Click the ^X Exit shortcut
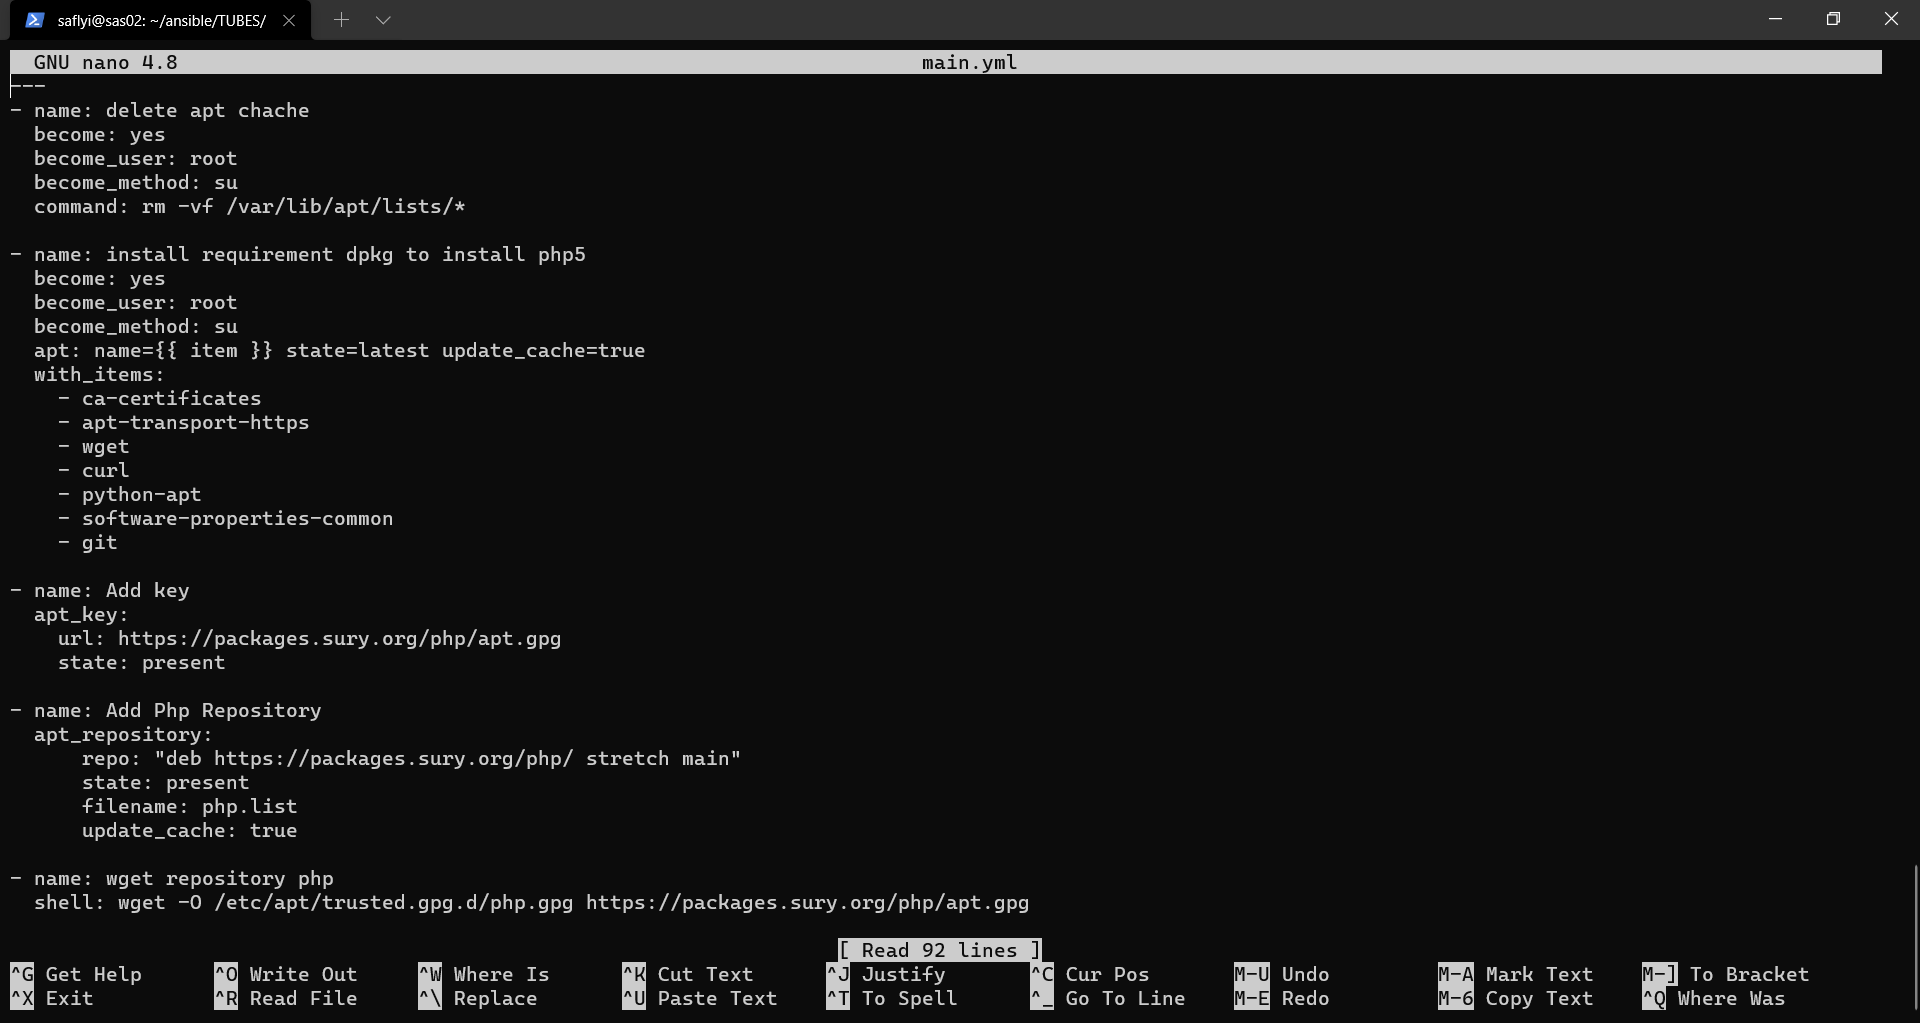 click(x=52, y=998)
